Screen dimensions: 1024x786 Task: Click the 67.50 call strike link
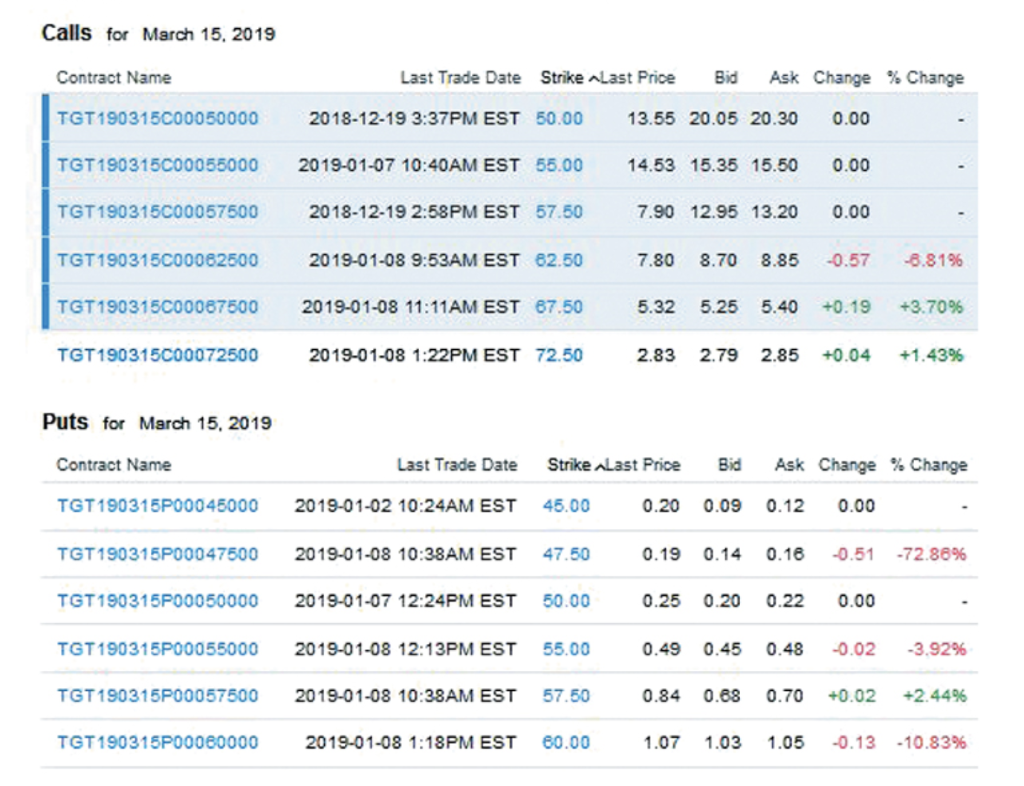[559, 307]
